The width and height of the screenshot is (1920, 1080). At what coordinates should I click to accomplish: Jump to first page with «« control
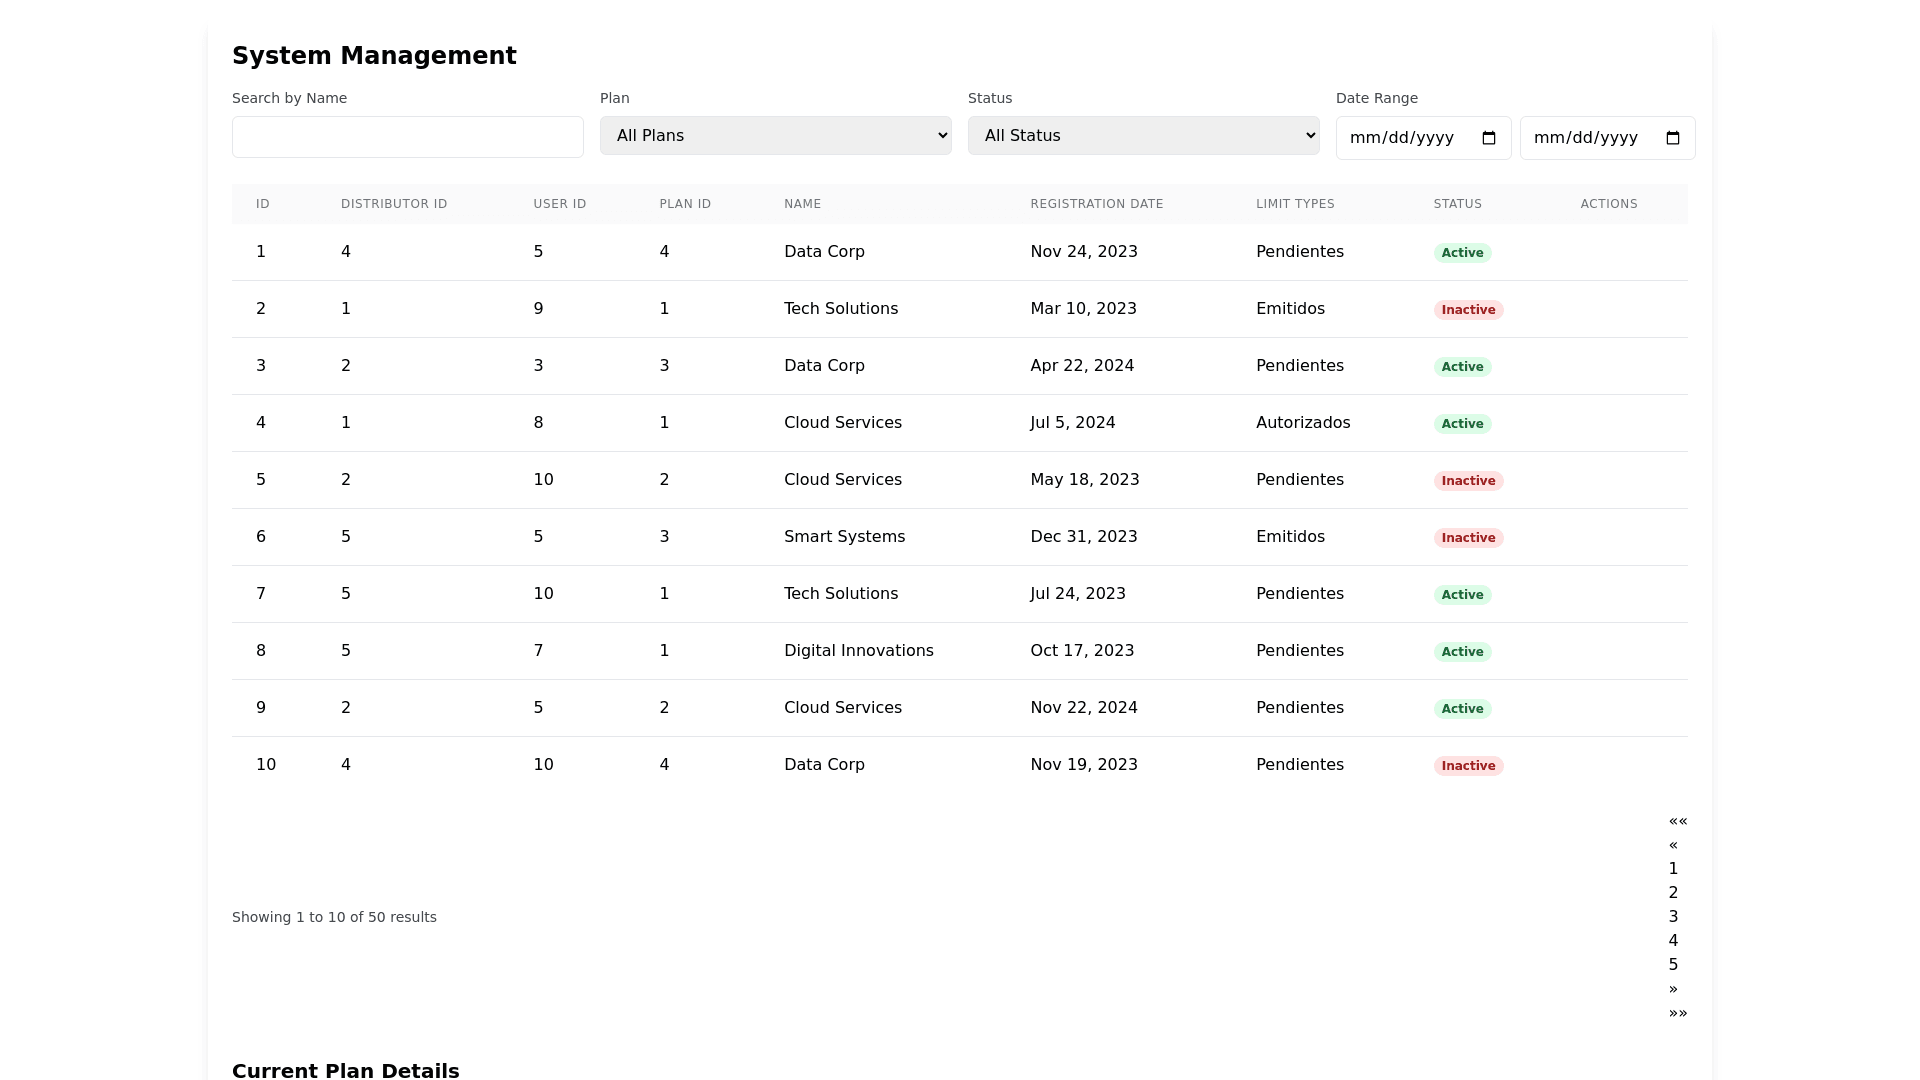1677,821
